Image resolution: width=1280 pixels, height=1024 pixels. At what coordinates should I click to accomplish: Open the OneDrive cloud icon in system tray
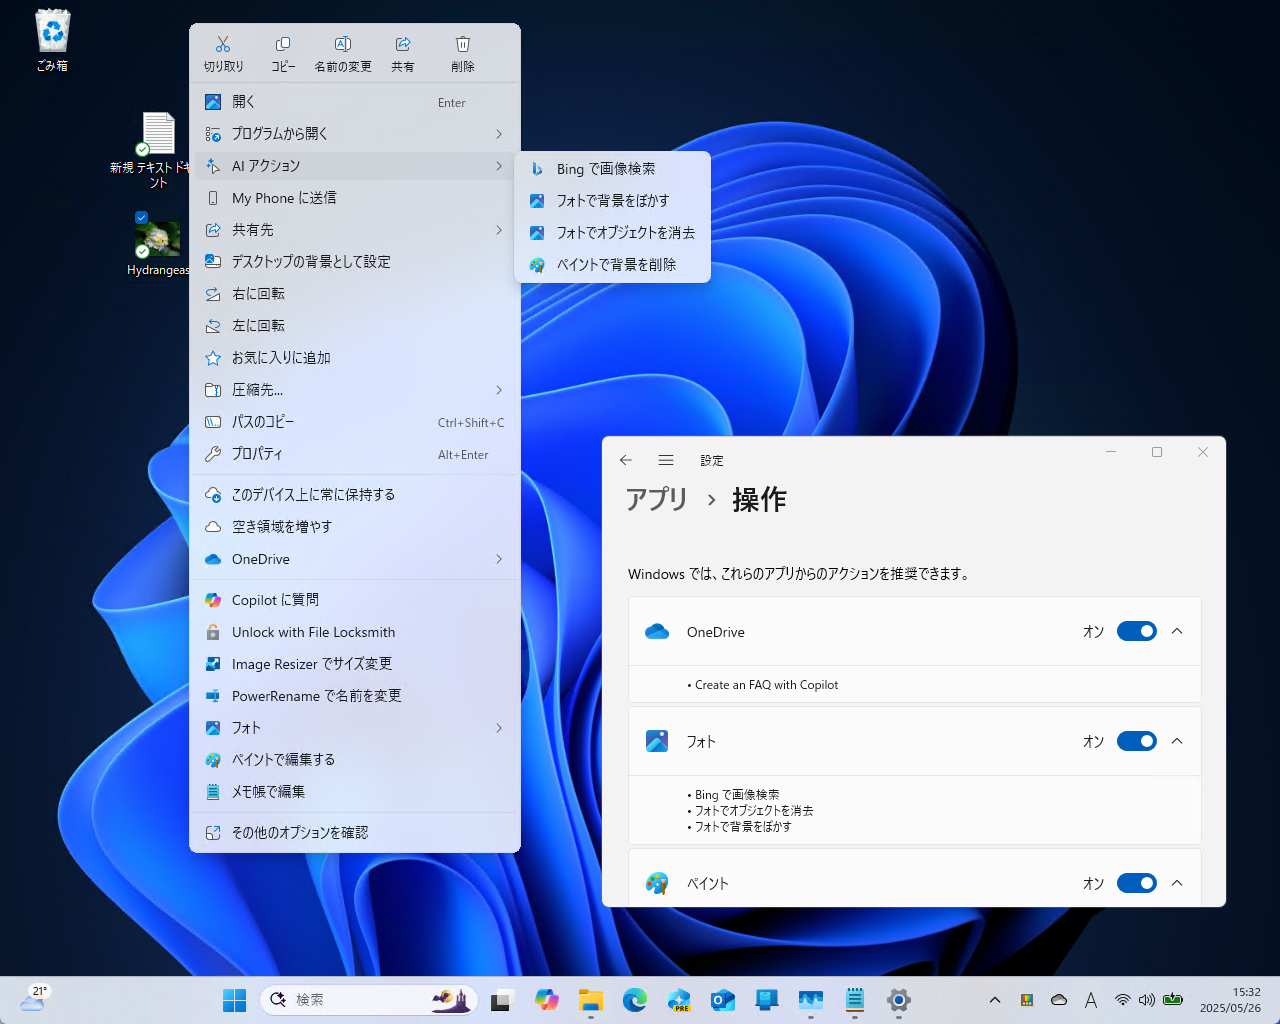pos(1059,999)
